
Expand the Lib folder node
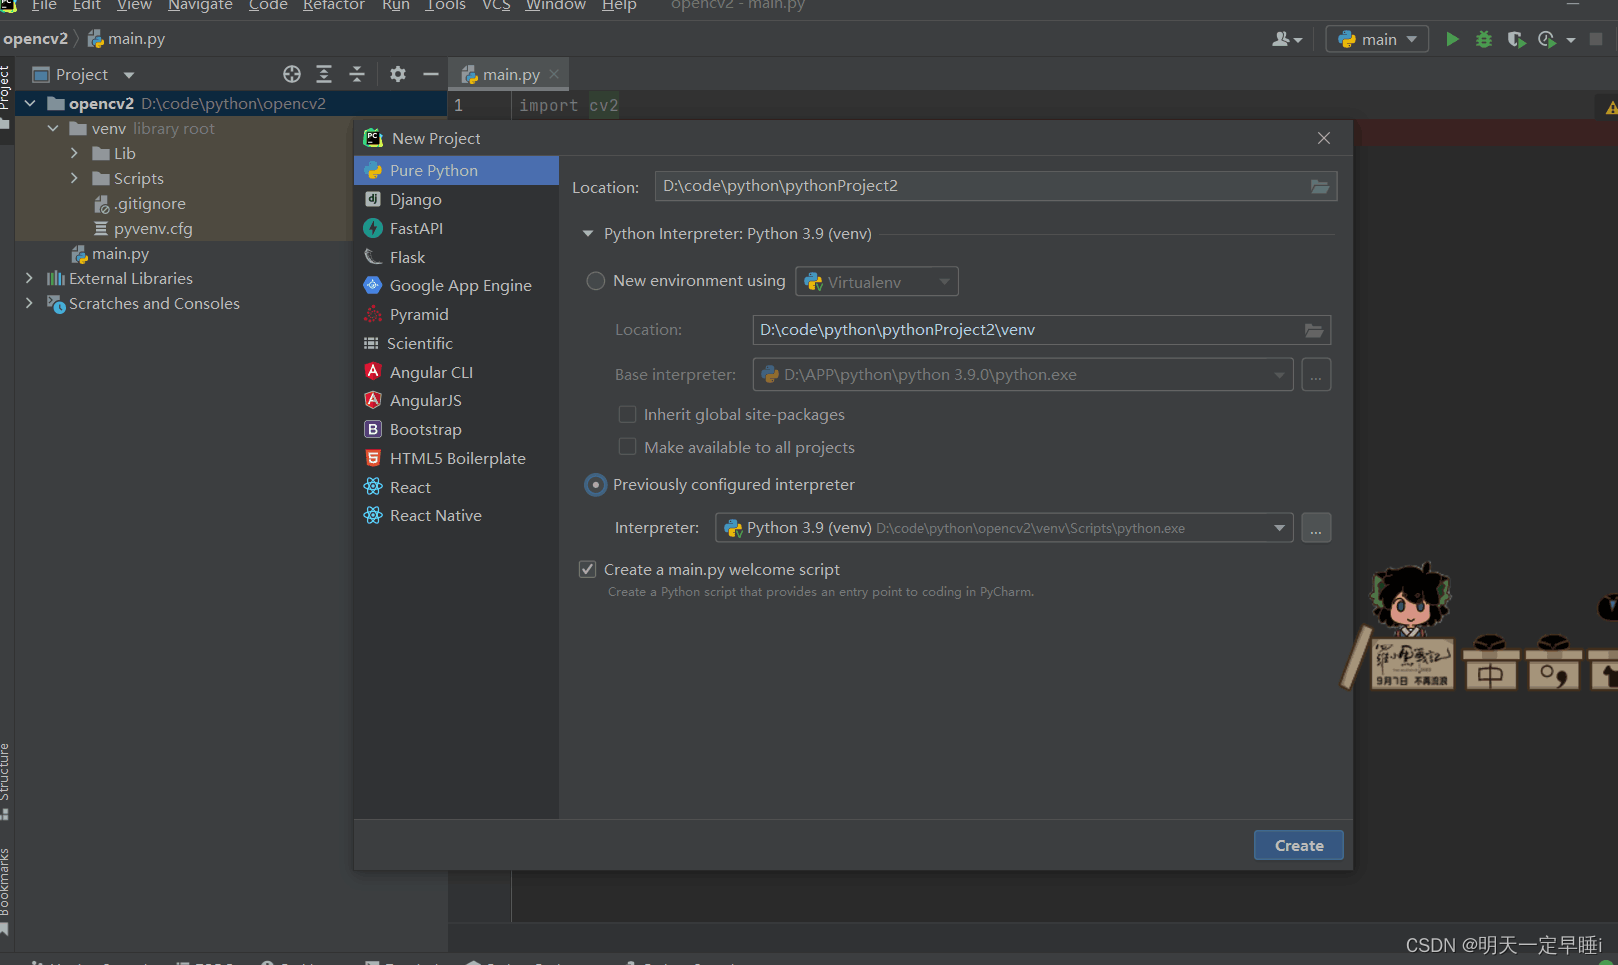tap(75, 153)
